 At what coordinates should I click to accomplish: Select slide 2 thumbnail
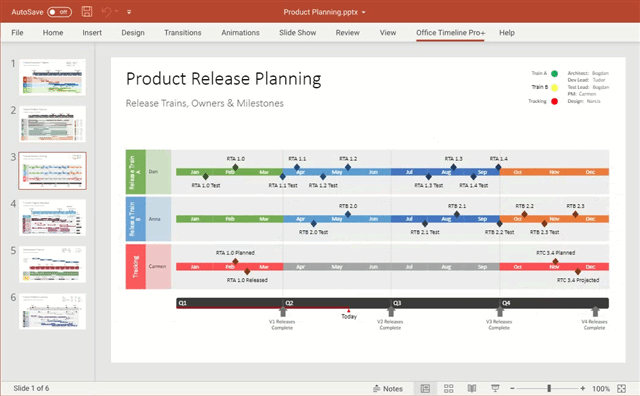[x=52, y=124]
